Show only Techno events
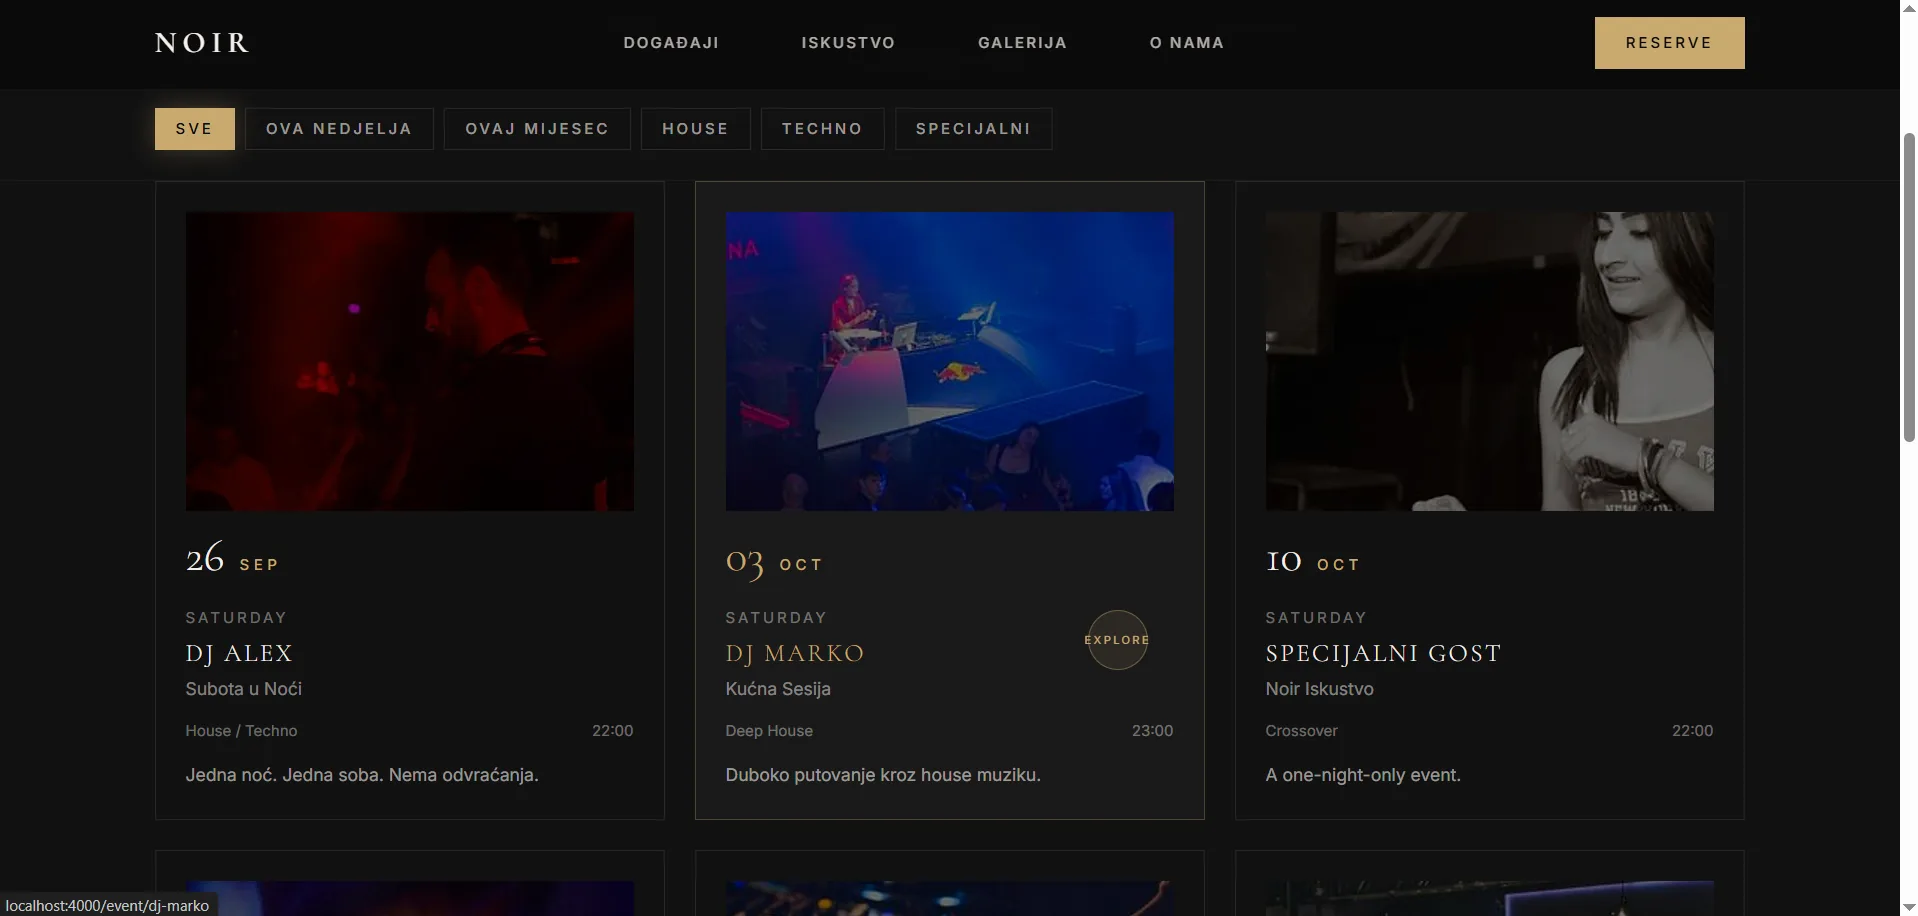 pos(822,129)
